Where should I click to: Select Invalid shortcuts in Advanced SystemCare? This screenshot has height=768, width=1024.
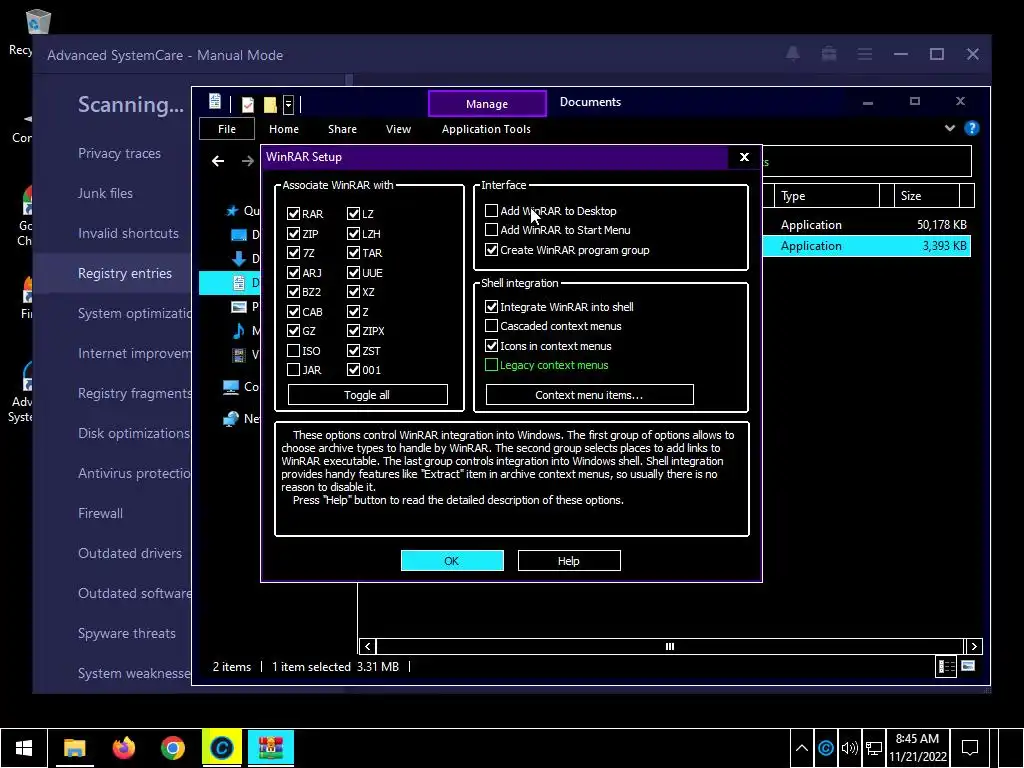click(128, 233)
